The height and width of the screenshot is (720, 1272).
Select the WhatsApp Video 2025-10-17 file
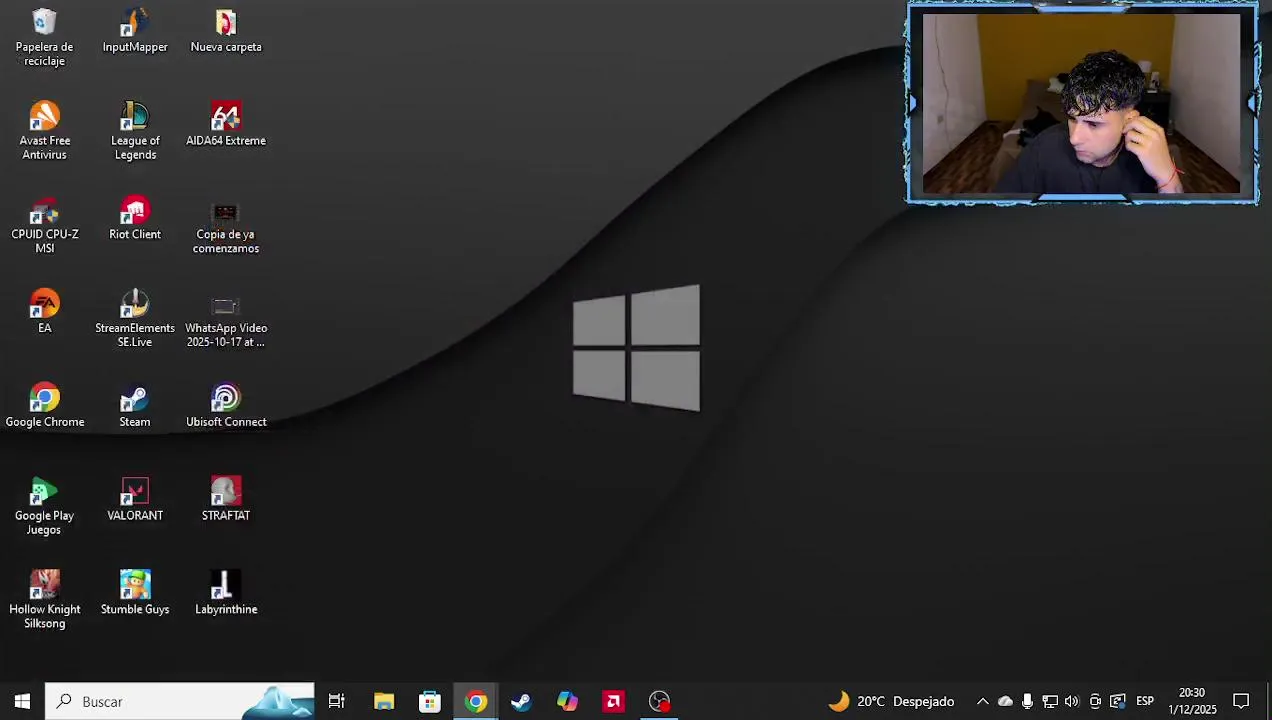[226, 318]
